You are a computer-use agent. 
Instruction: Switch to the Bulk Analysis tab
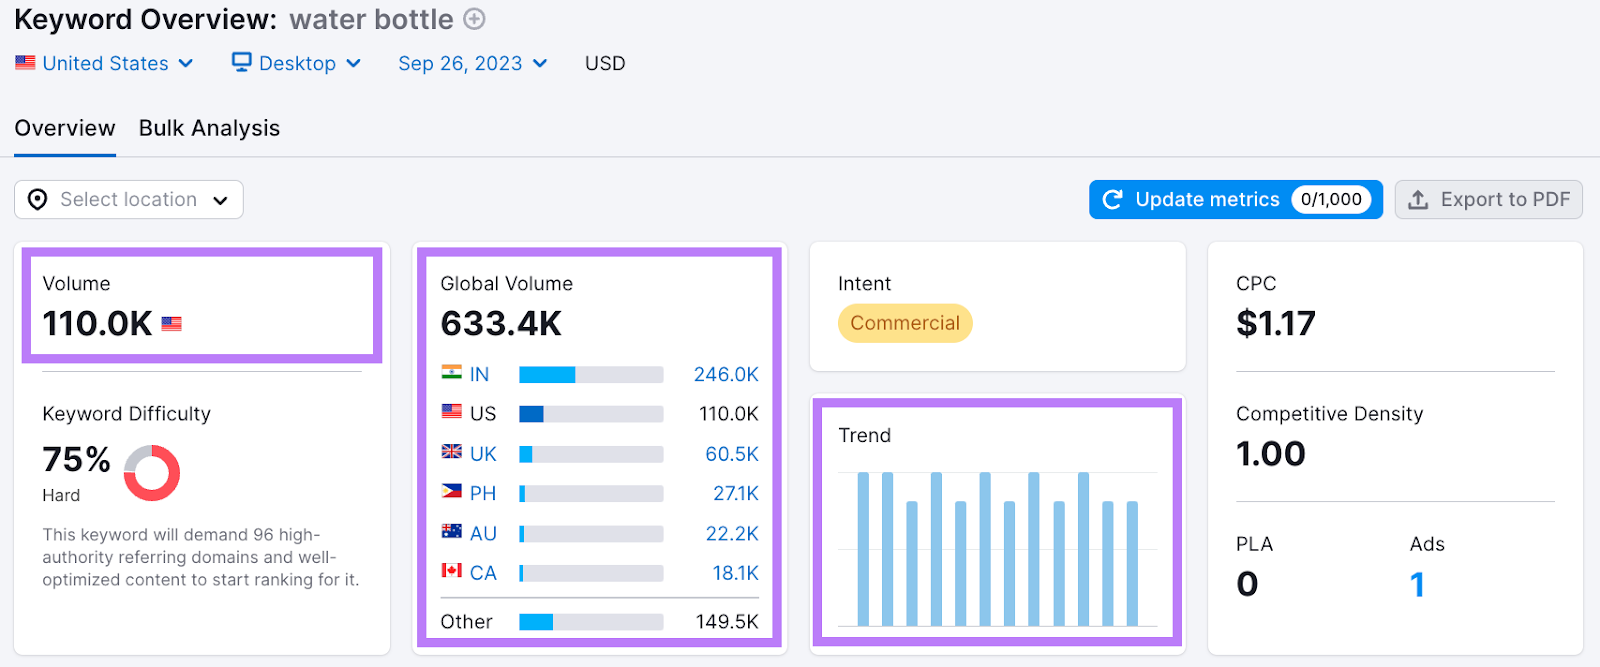tap(209, 128)
